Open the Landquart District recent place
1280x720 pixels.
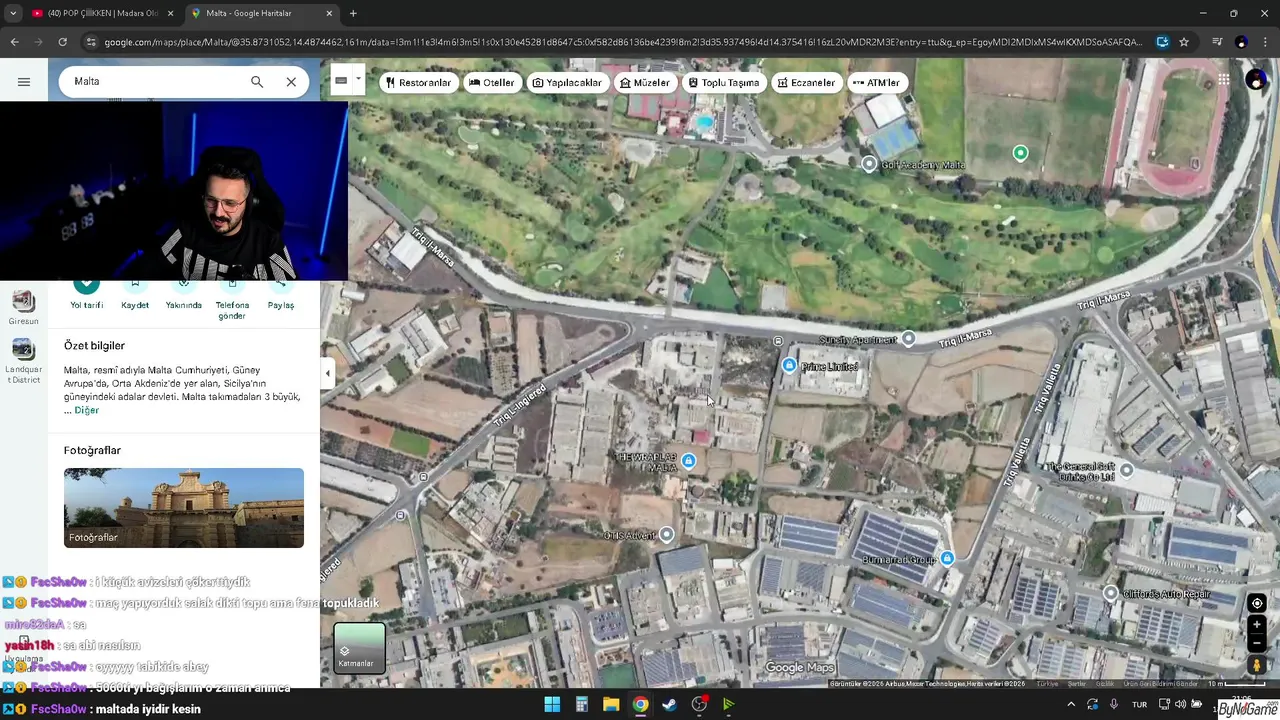[23, 361]
